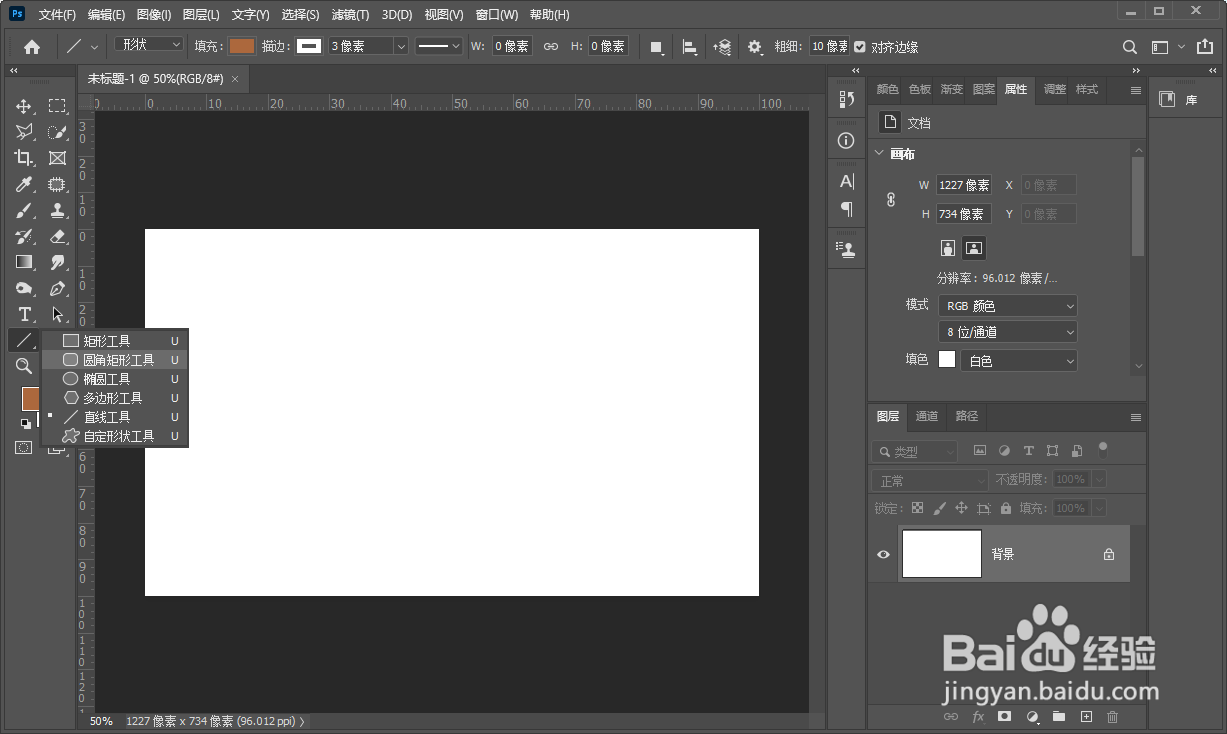The width and height of the screenshot is (1227, 734).
Task: Click the create new layer icon
Action: 1086,717
